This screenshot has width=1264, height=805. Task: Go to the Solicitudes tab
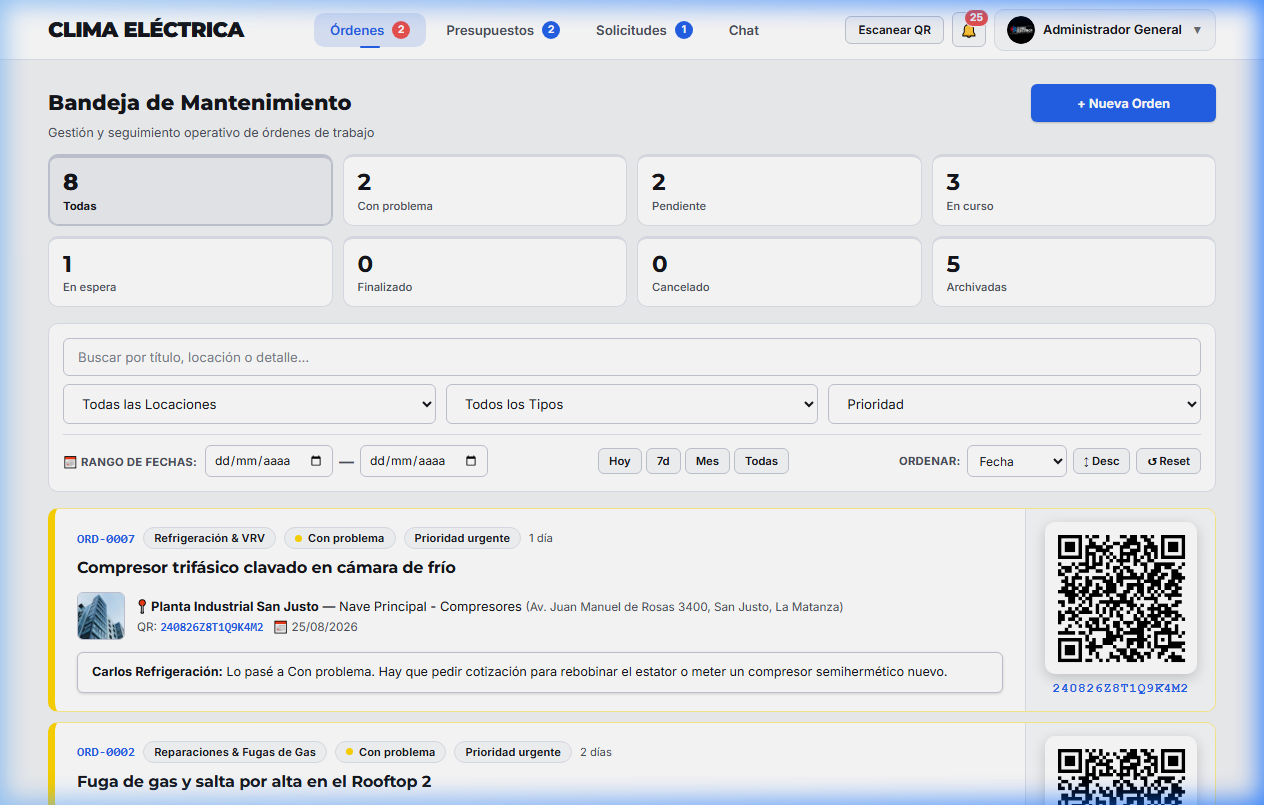tap(644, 30)
